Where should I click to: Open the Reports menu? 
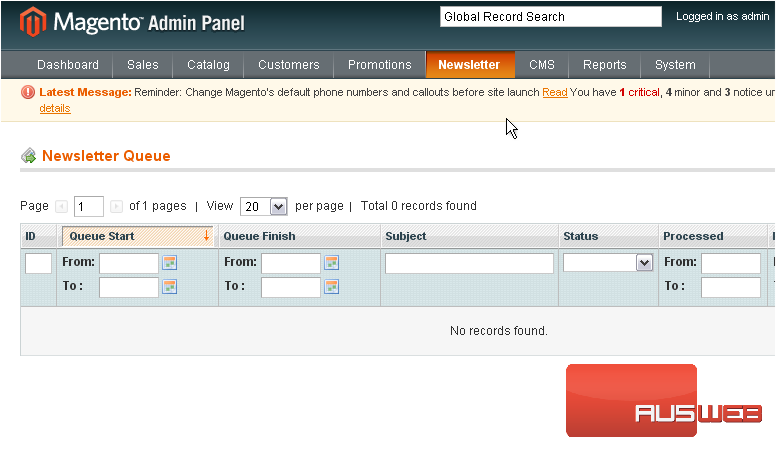point(605,65)
